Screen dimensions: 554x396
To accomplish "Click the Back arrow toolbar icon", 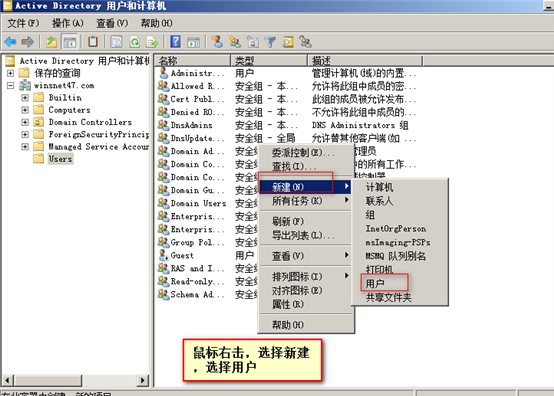I will click(10, 42).
